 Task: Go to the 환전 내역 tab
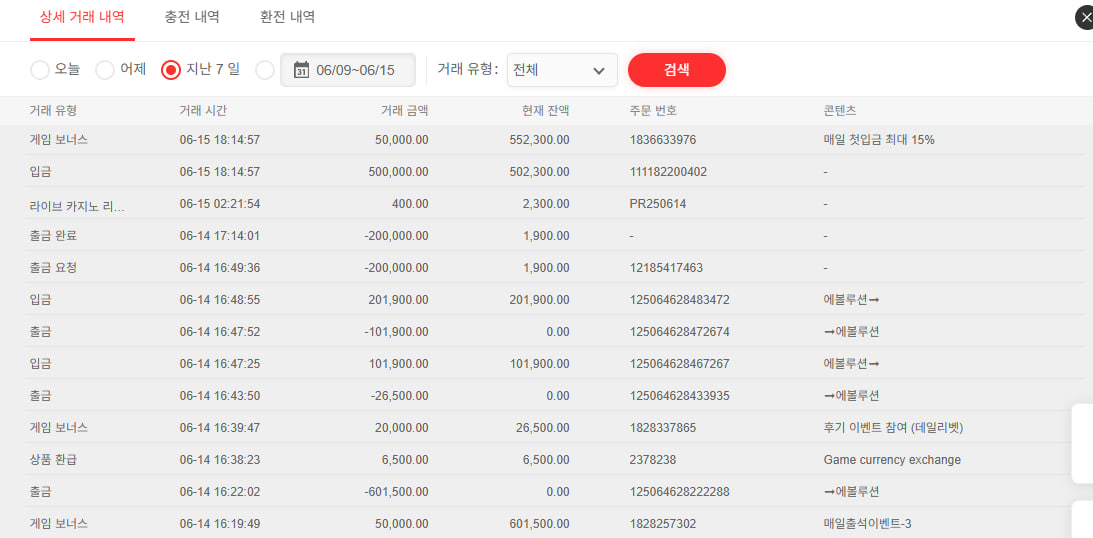click(x=287, y=17)
